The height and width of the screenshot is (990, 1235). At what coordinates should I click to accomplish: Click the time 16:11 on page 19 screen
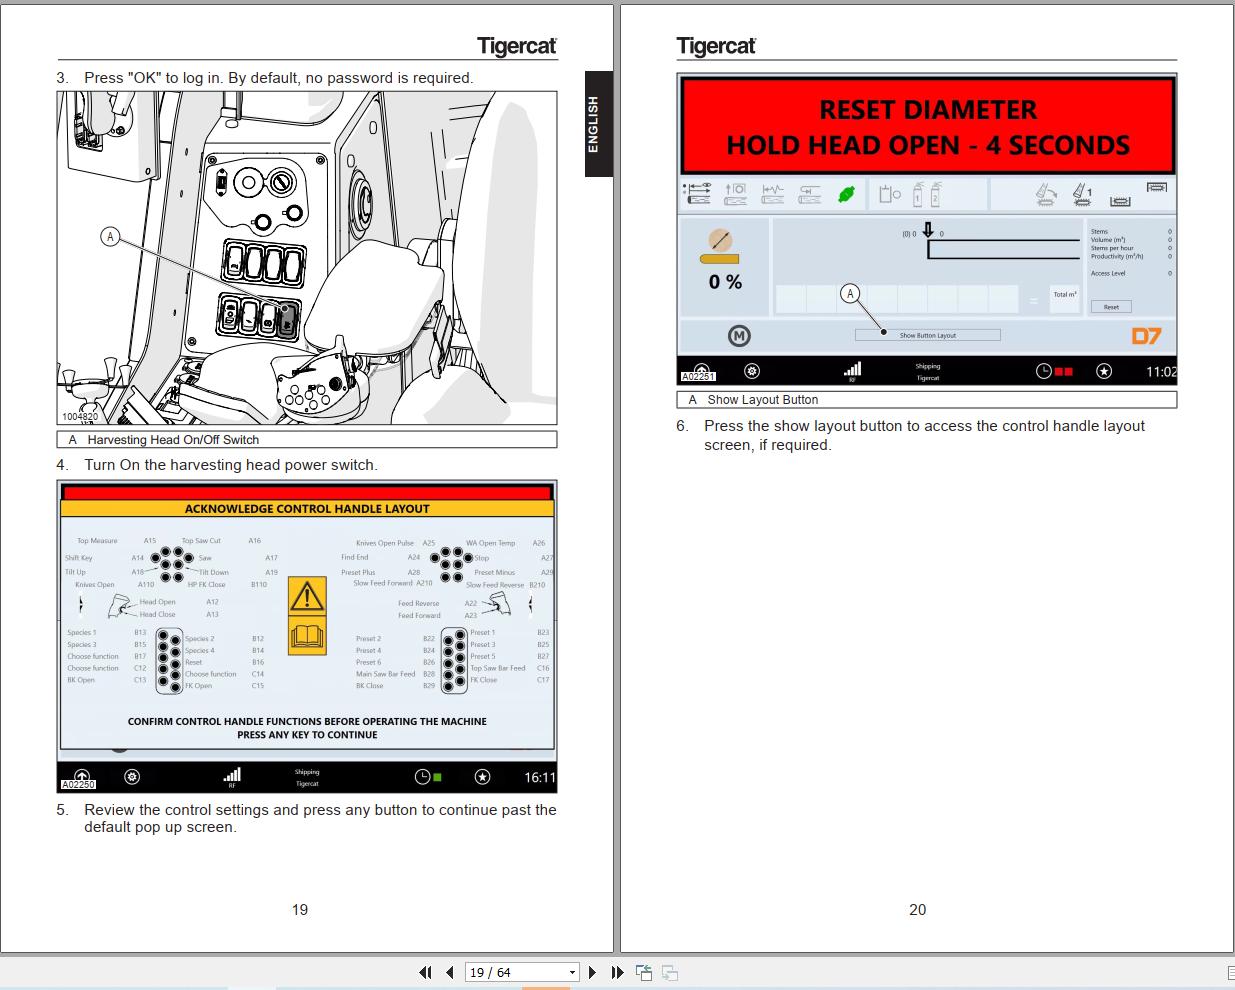click(x=540, y=777)
